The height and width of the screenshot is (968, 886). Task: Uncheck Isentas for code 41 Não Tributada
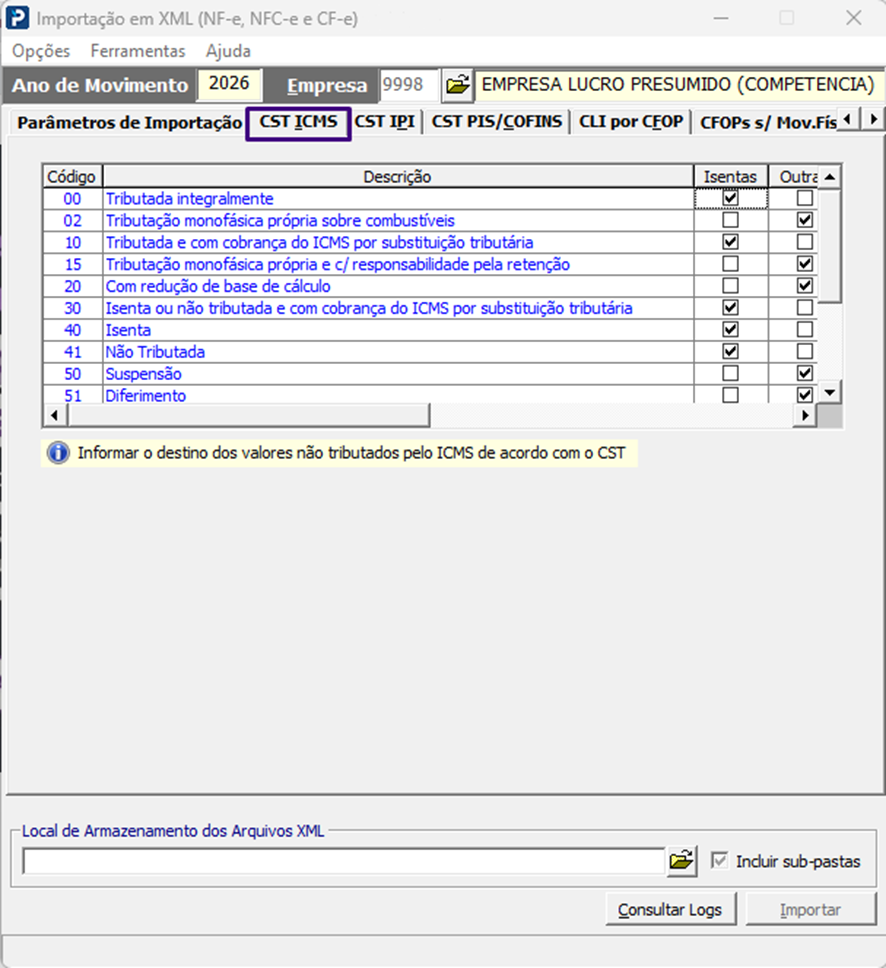(x=730, y=351)
